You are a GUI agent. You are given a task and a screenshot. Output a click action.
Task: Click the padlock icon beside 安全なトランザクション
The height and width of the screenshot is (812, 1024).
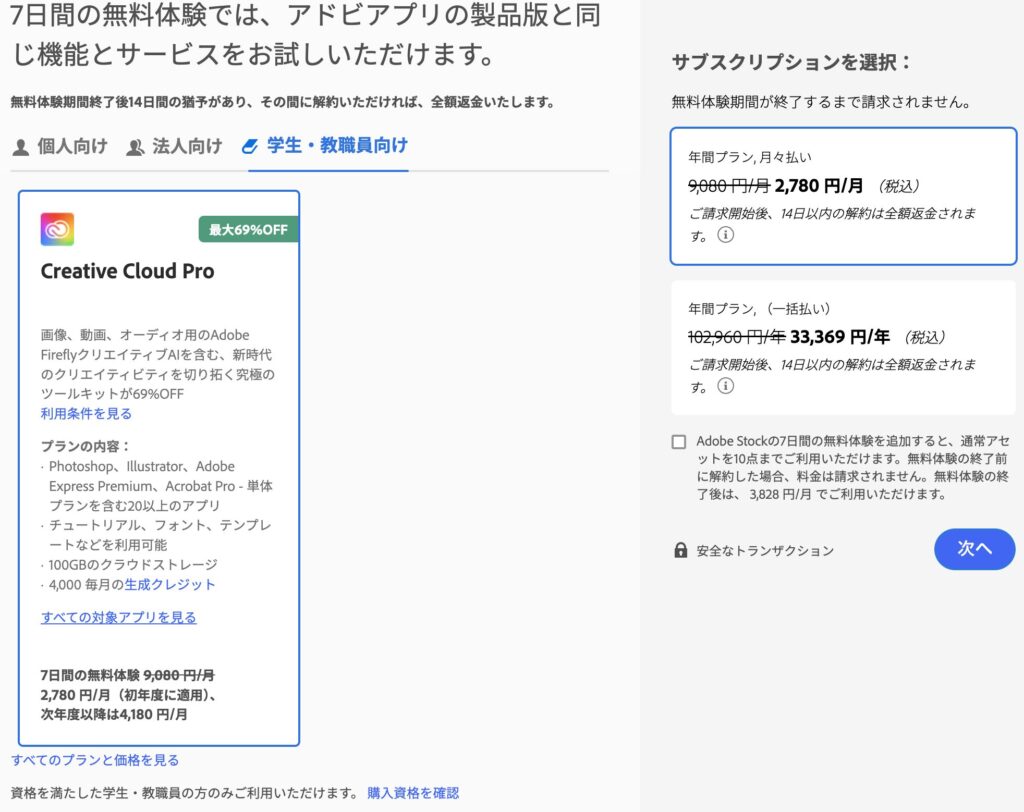pyautogui.click(x=681, y=550)
